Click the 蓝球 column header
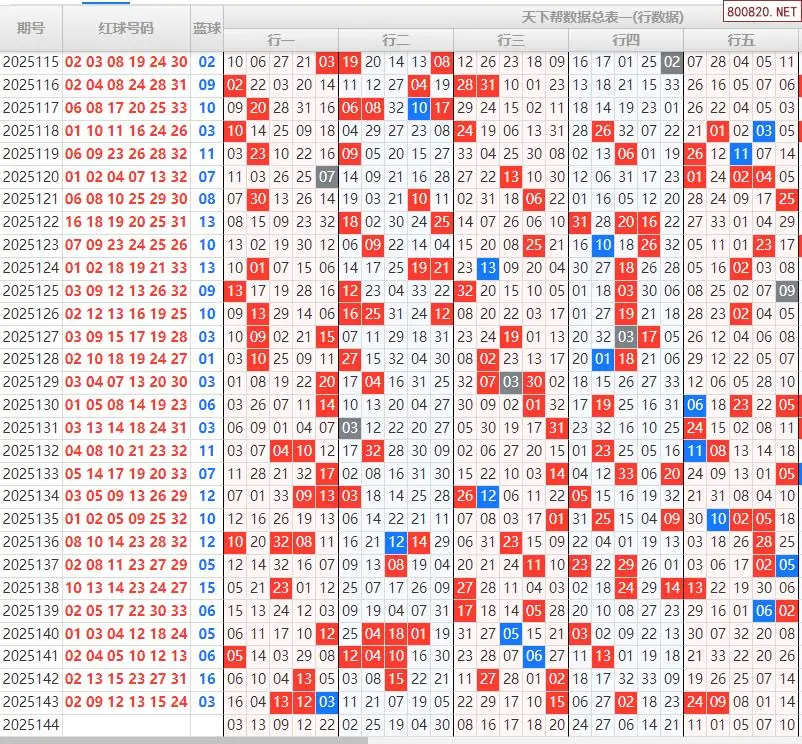 207,28
